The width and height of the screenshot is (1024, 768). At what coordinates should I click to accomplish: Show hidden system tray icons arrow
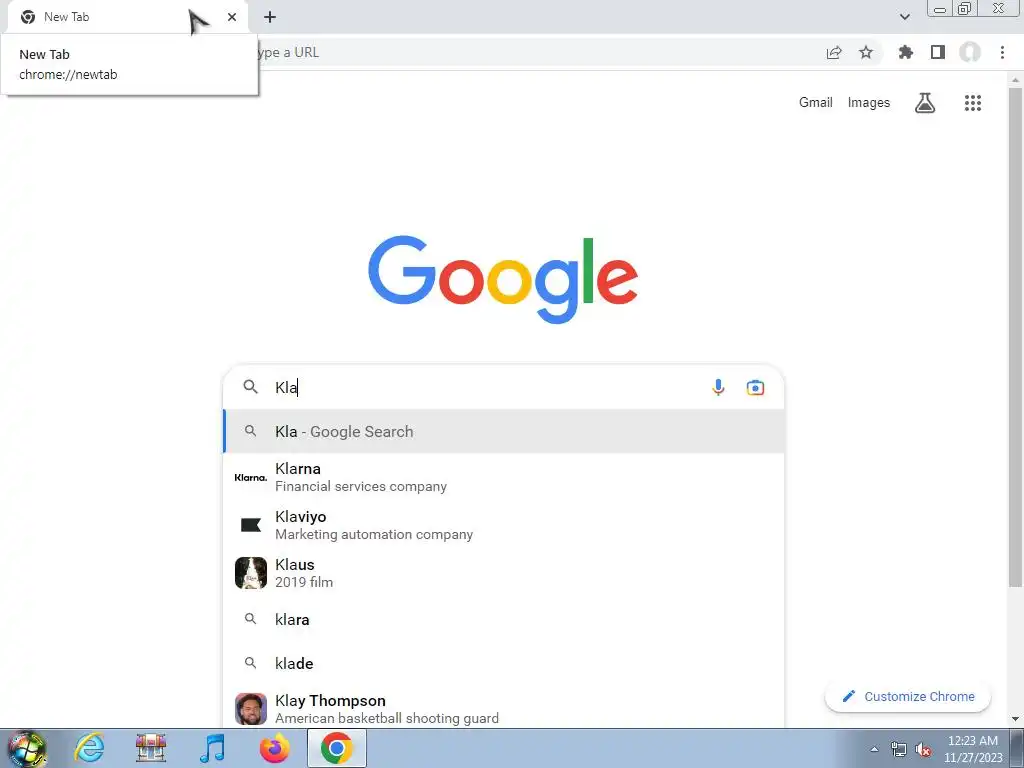[874, 749]
